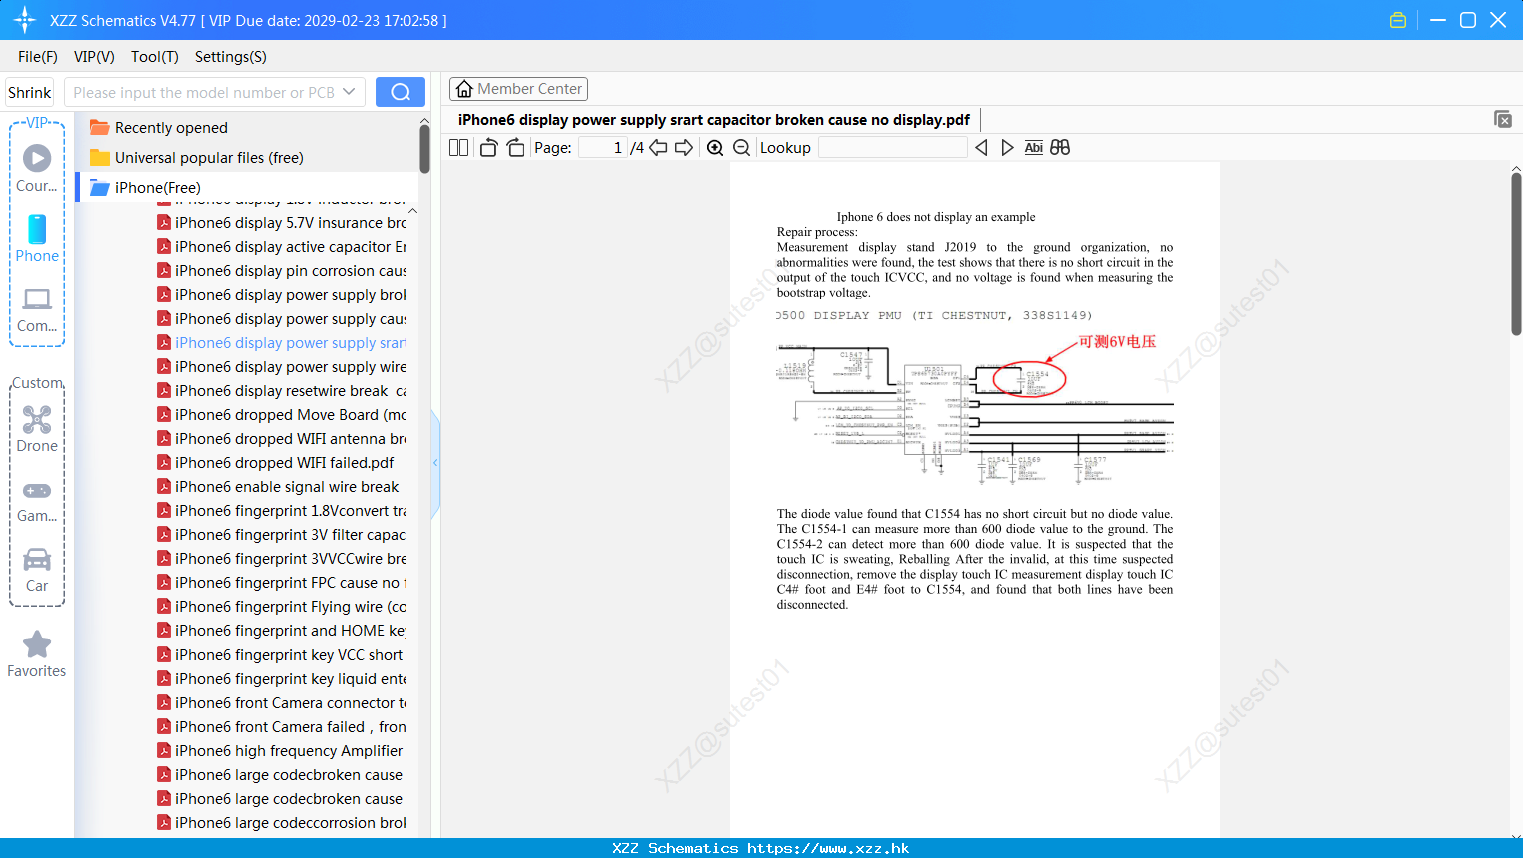Image resolution: width=1523 pixels, height=858 pixels.
Task: Rotate the page counterclockwise
Action: pos(488,147)
